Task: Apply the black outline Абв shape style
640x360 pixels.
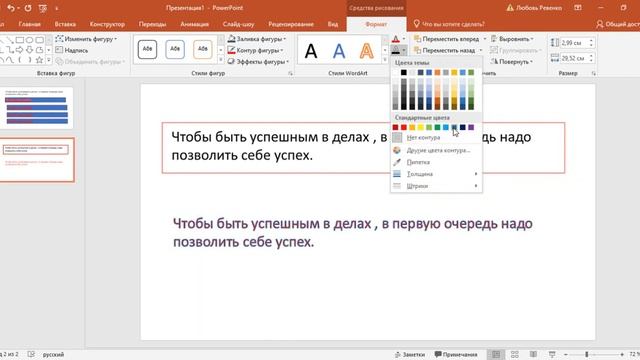Action: [x=147, y=49]
